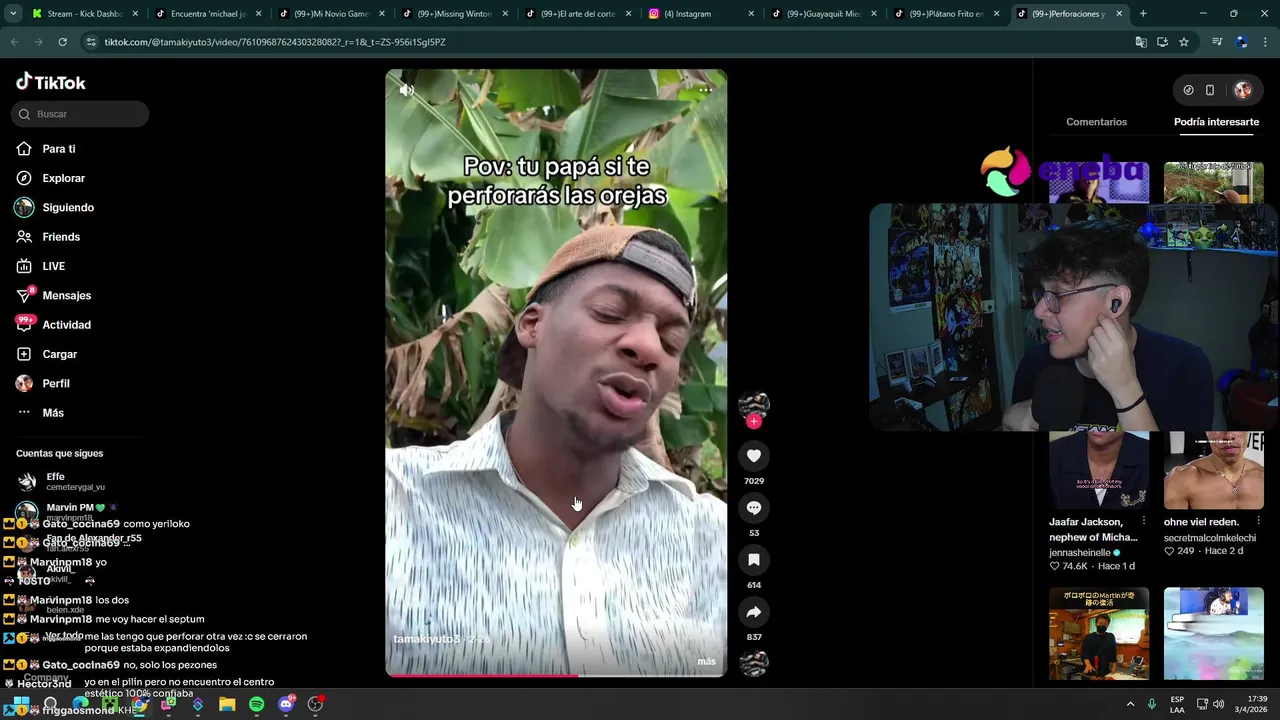The height and width of the screenshot is (720, 1280).
Task: Open Friends section
Action: tap(61, 237)
